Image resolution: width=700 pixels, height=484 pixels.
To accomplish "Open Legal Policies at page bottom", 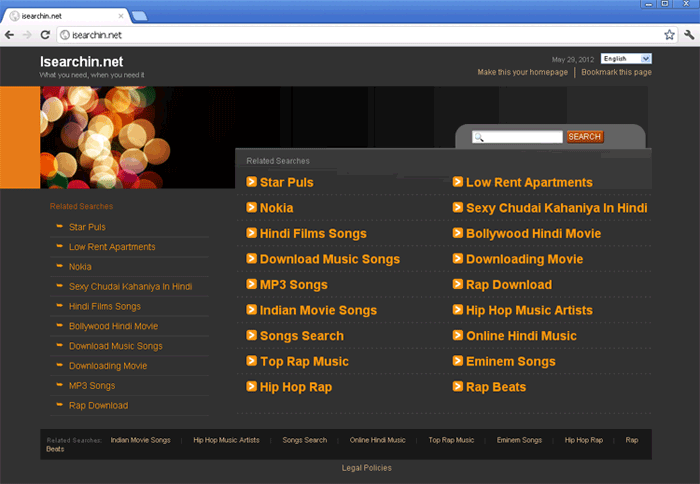I will (x=366, y=468).
